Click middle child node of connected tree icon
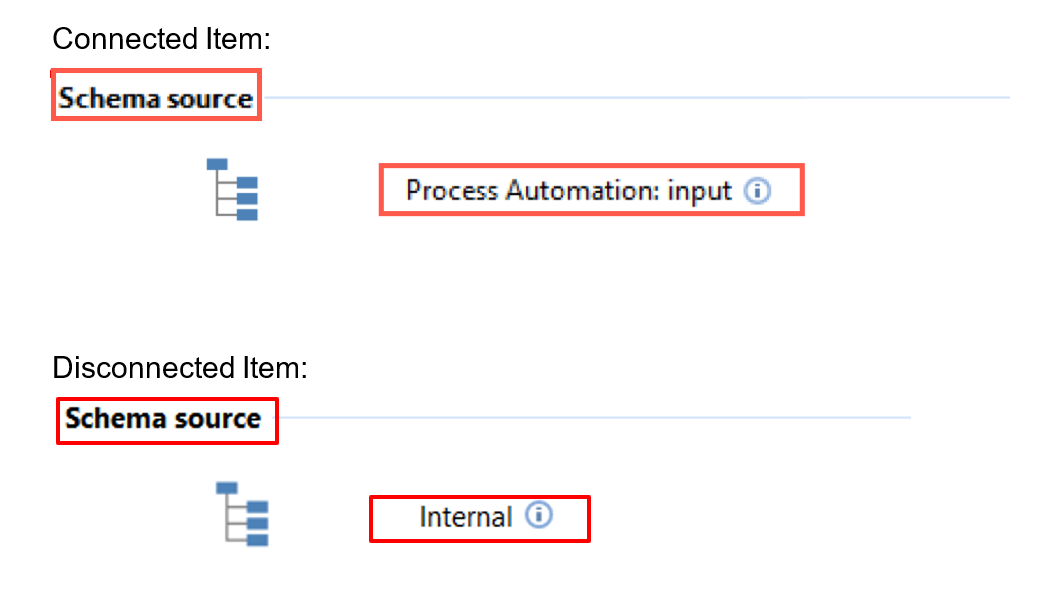This screenshot has height=610, width=1052. (x=247, y=199)
